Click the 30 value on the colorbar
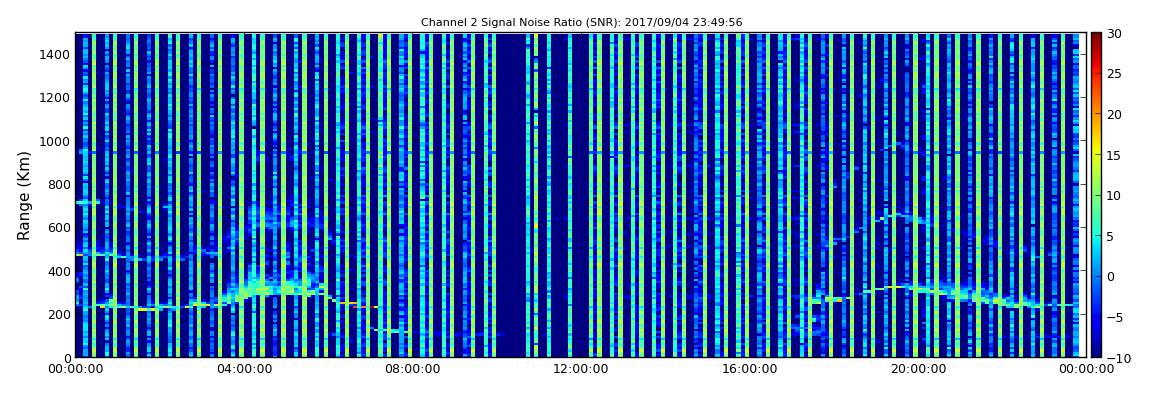The height and width of the screenshot is (407, 1150). click(1115, 33)
